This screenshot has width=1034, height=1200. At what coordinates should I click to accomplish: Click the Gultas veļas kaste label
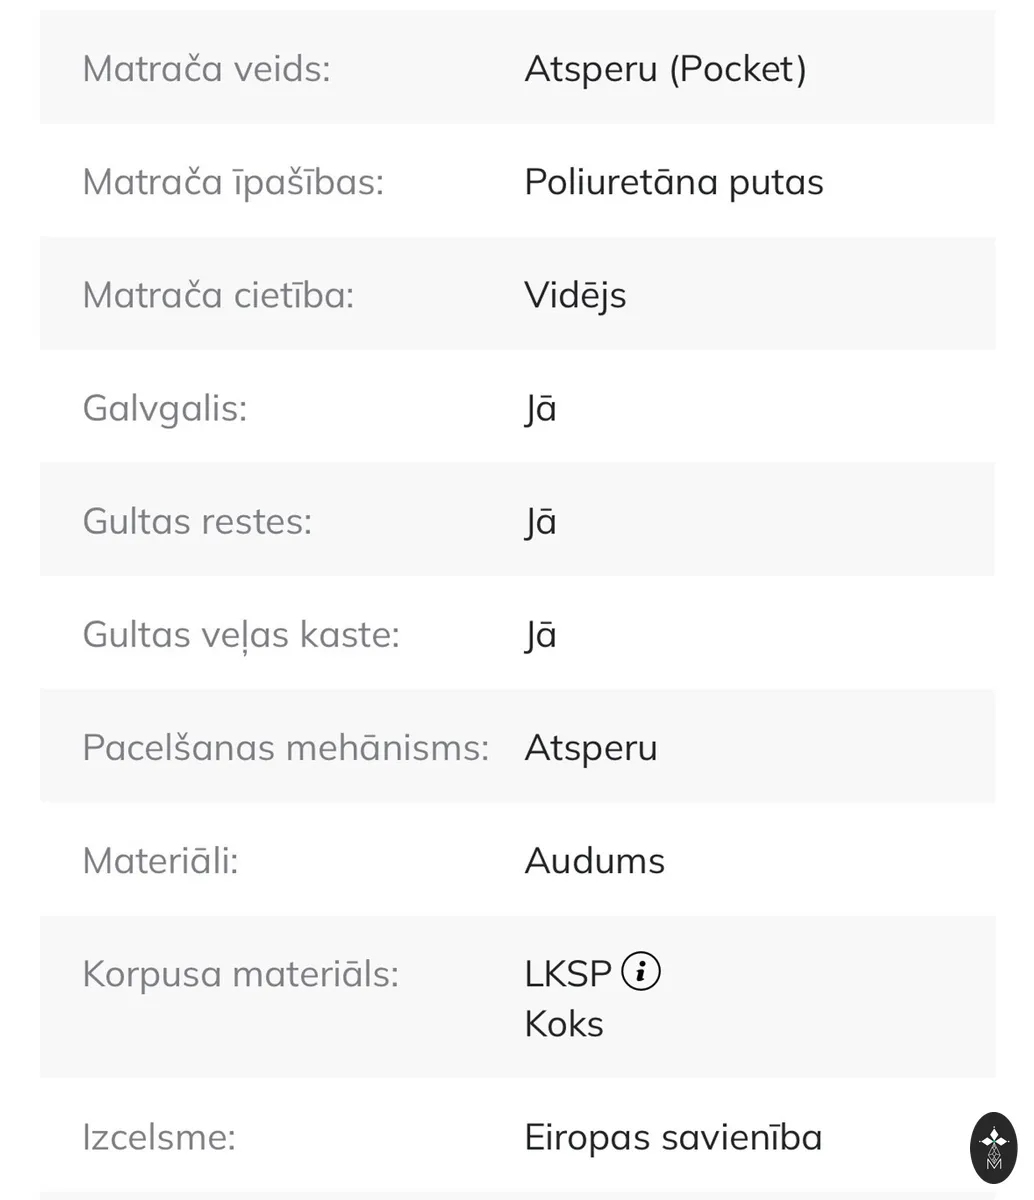241,635
